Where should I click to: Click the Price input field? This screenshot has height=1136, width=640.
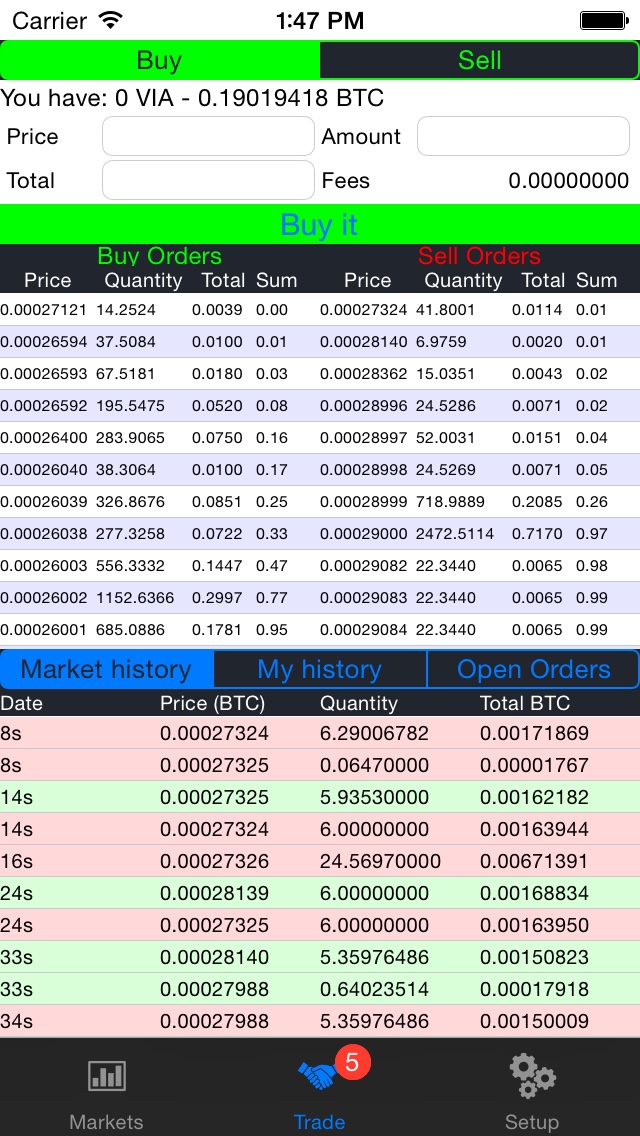point(208,137)
